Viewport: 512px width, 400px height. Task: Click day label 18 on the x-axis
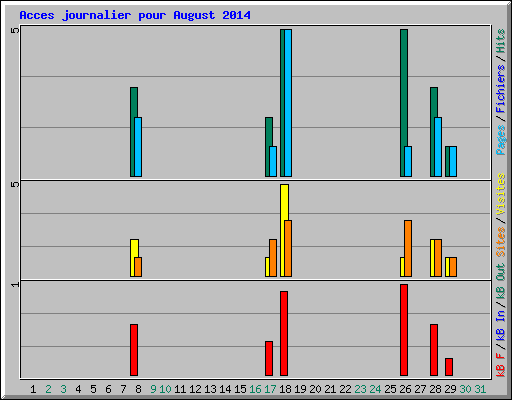coord(285,389)
